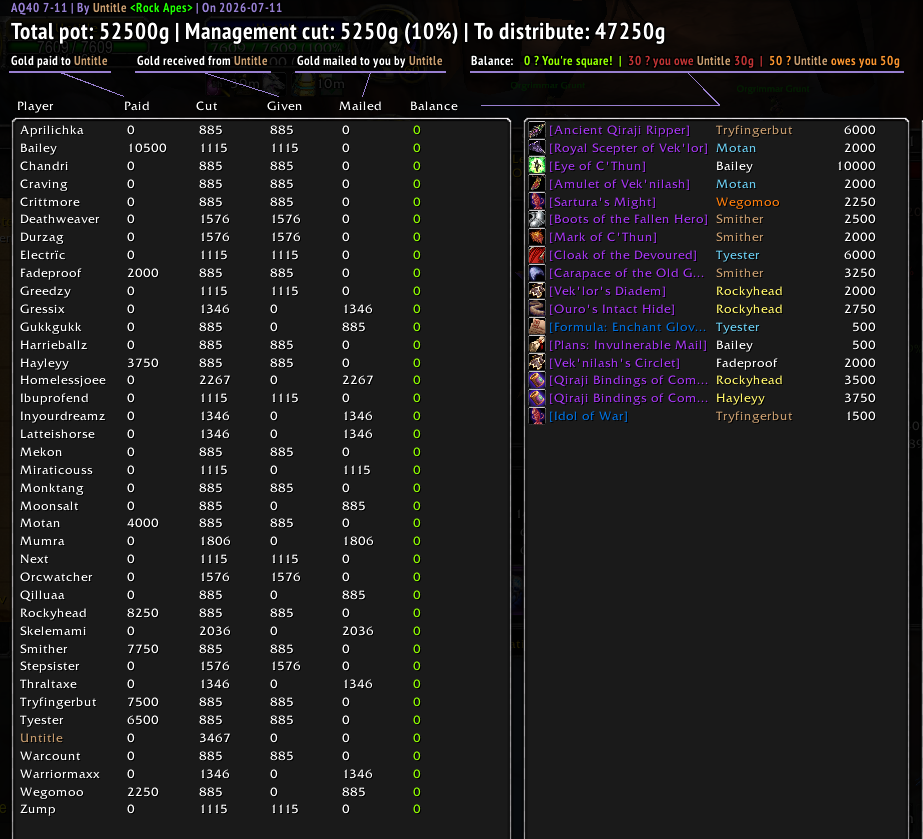Click the 'Gold paid to Untitle' legend label
The image size is (923, 839).
click(59, 61)
